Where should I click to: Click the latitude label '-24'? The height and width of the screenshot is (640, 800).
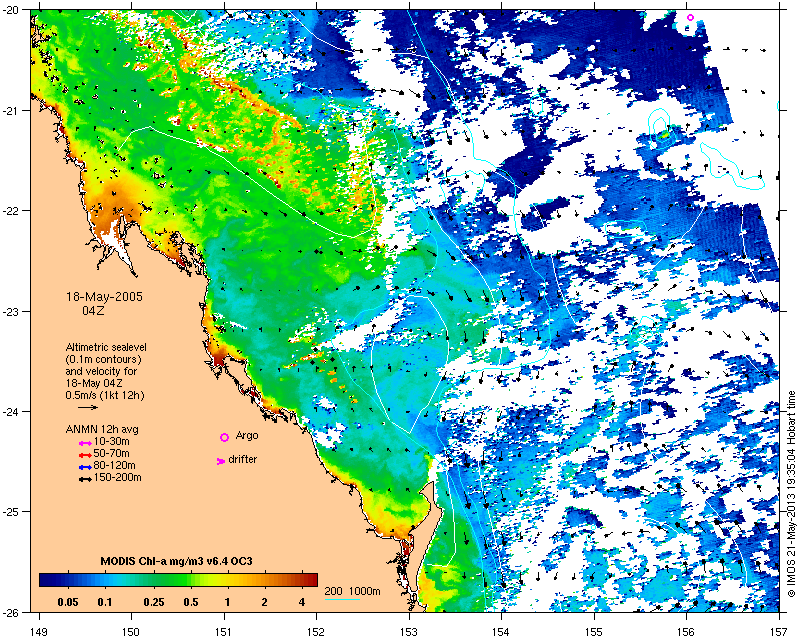point(10,411)
